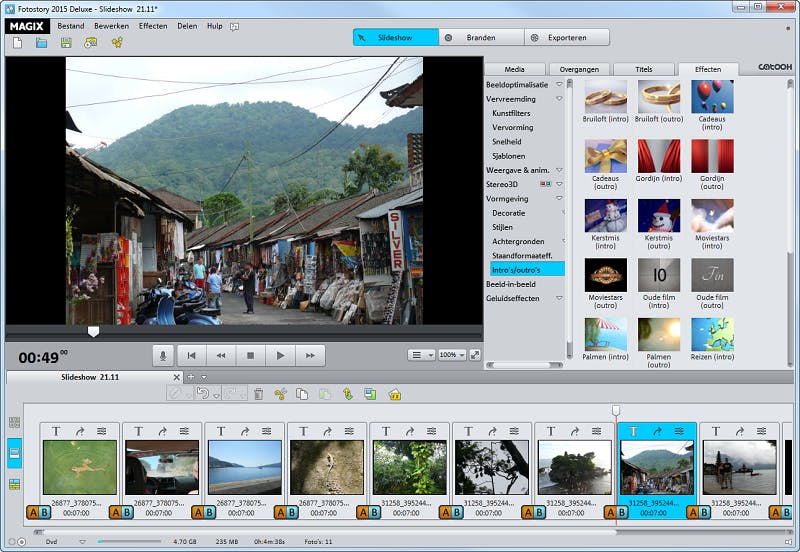Switch to timeline view mode icon
Viewport: 800px width, 552px height.
[x=14, y=485]
